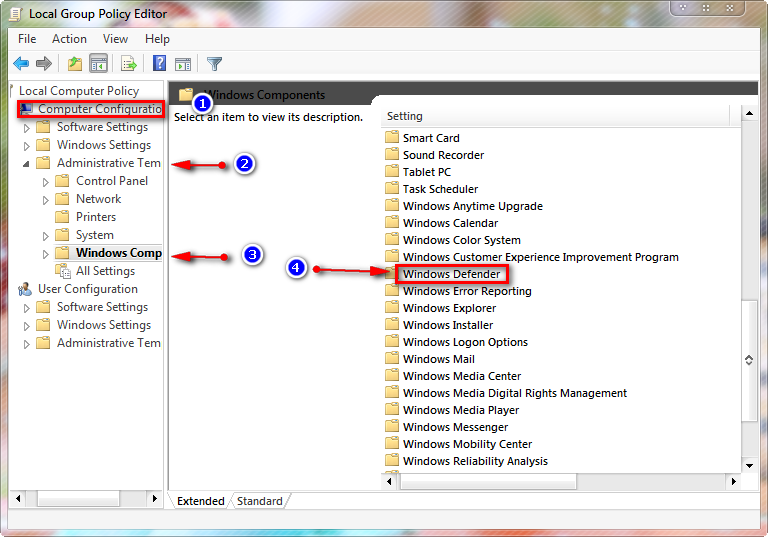The width and height of the screenshot is (768, 537).
Task: Toggle the Show/Hide Console Tree icon
Action: (98, 64)
